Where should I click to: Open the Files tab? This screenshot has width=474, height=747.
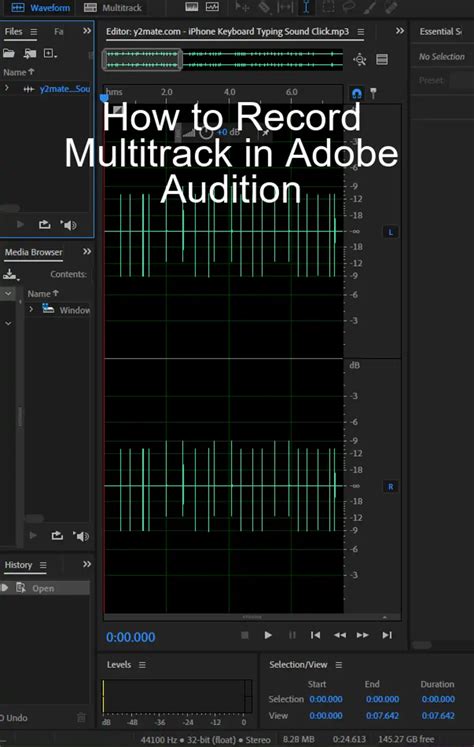click(x=13, y=31)
